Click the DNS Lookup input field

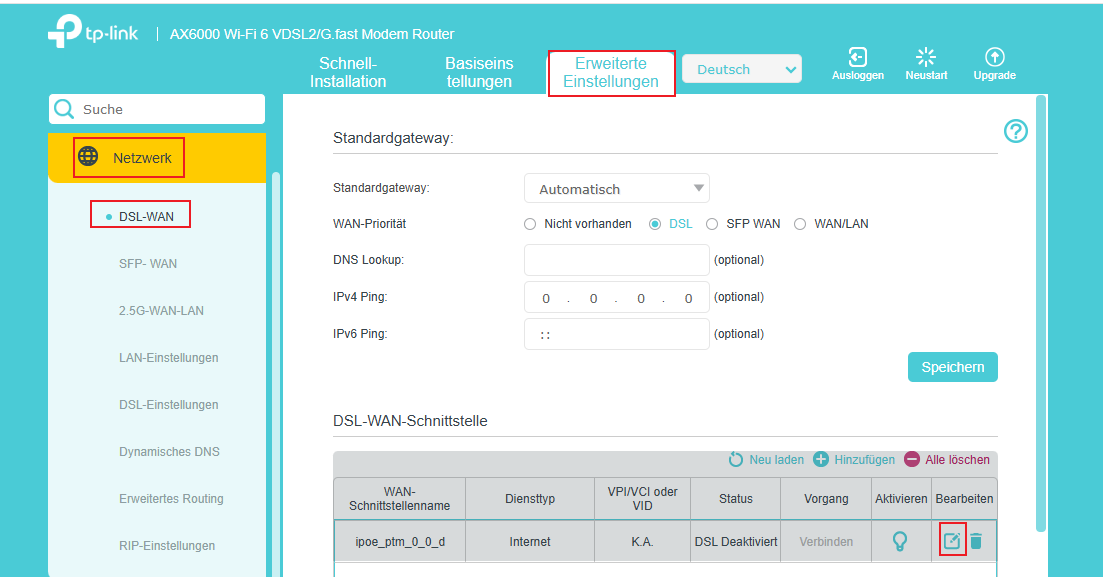coord(617,260)
